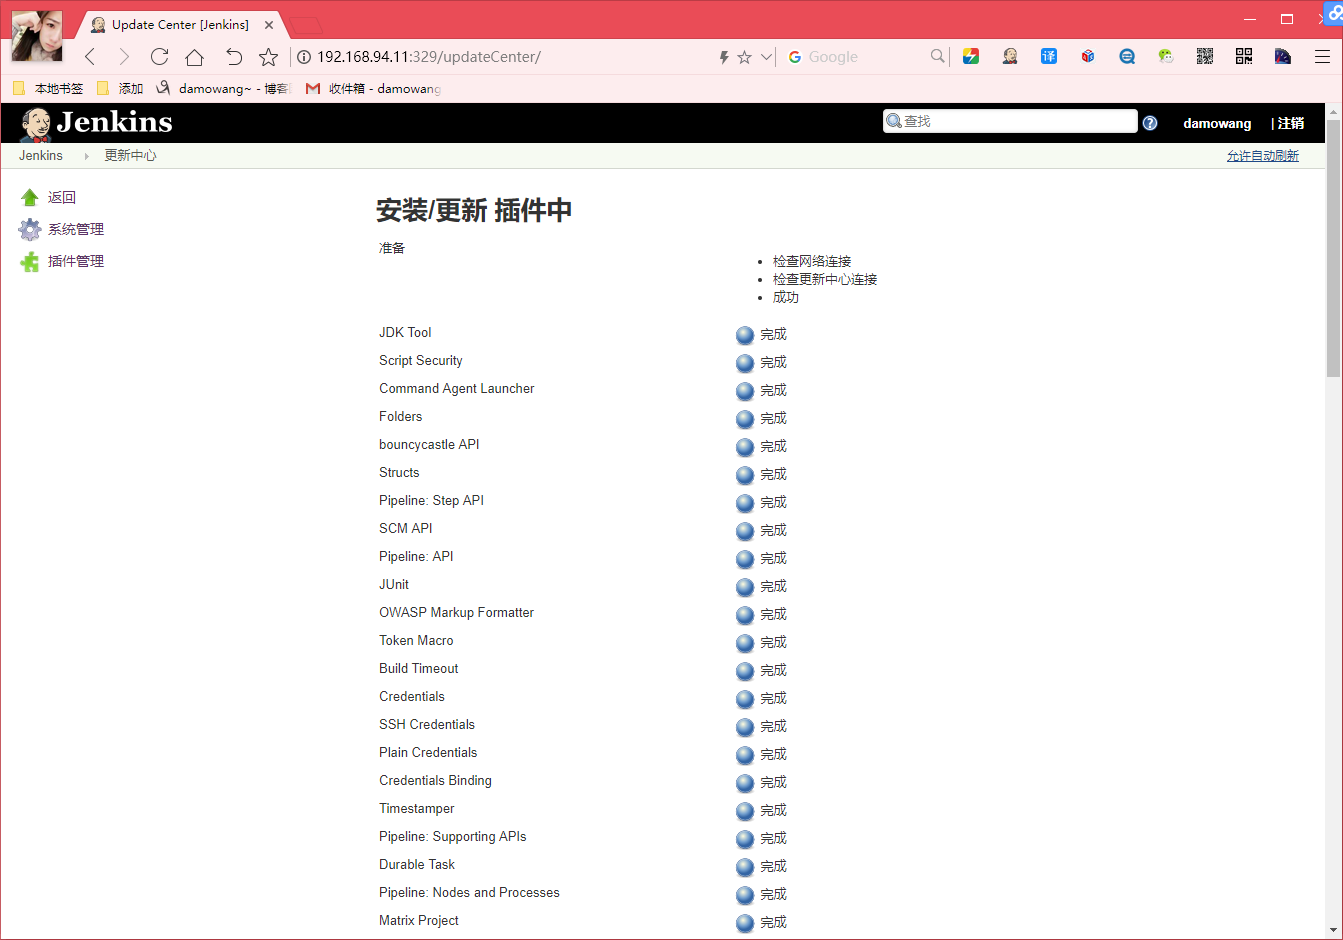The image size is (1343, 940).
Task: Click the green up arrow icon next to 返回
Action: [x=30, y=198]
